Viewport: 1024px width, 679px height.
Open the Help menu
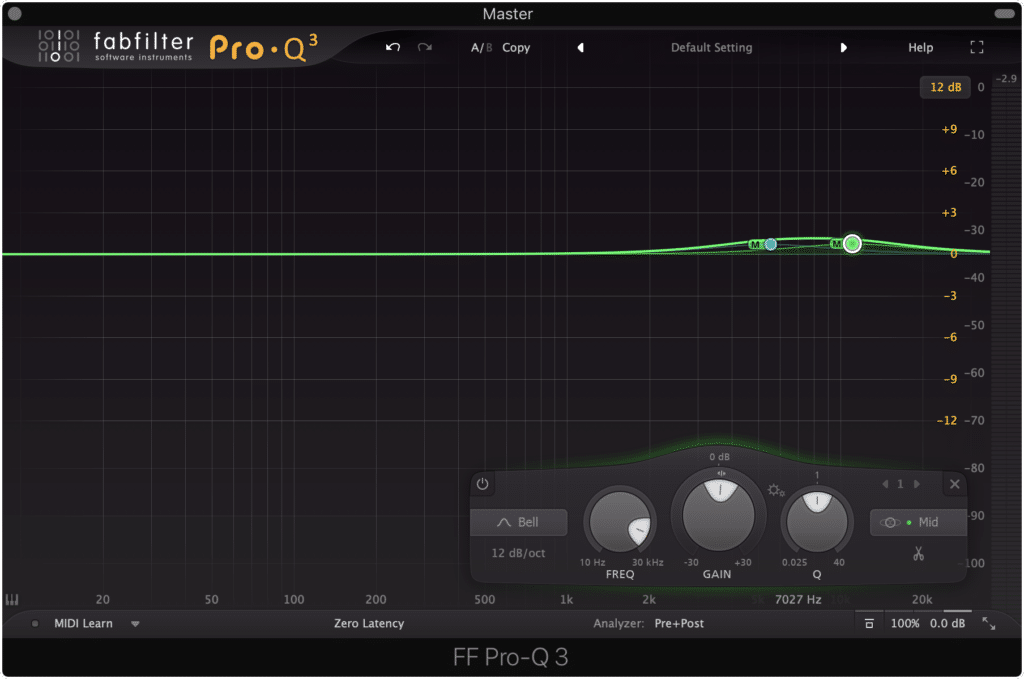coord(920,48)
